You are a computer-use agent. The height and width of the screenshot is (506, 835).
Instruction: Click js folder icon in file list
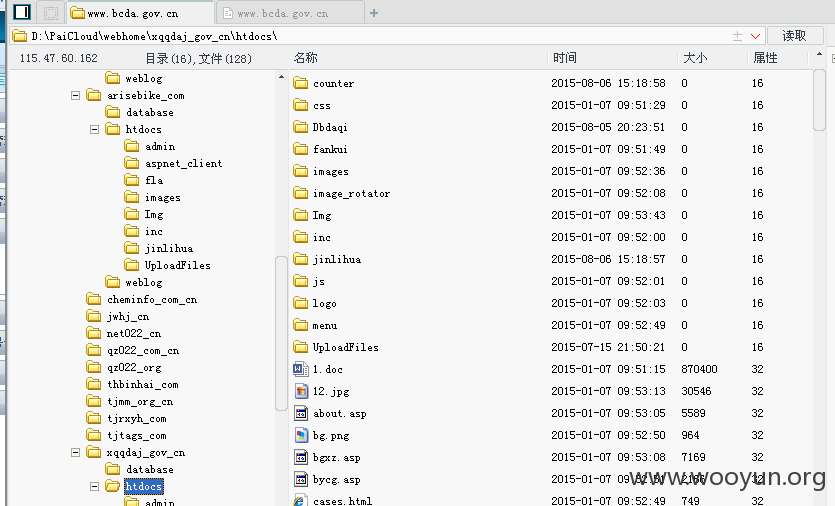click(301, 281)
